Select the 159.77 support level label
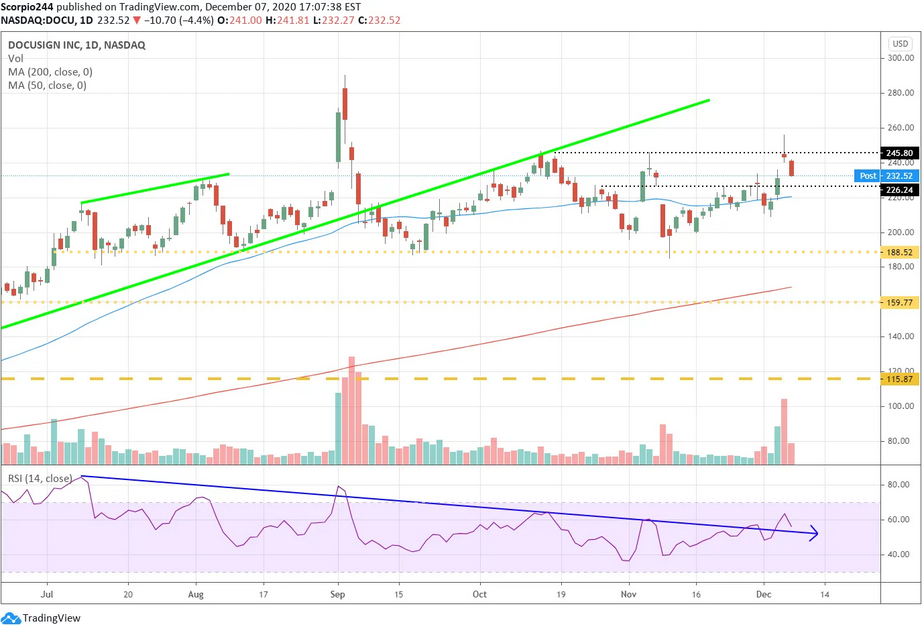The width and height of the screenshot is (922, 625). tap(899, 303)
